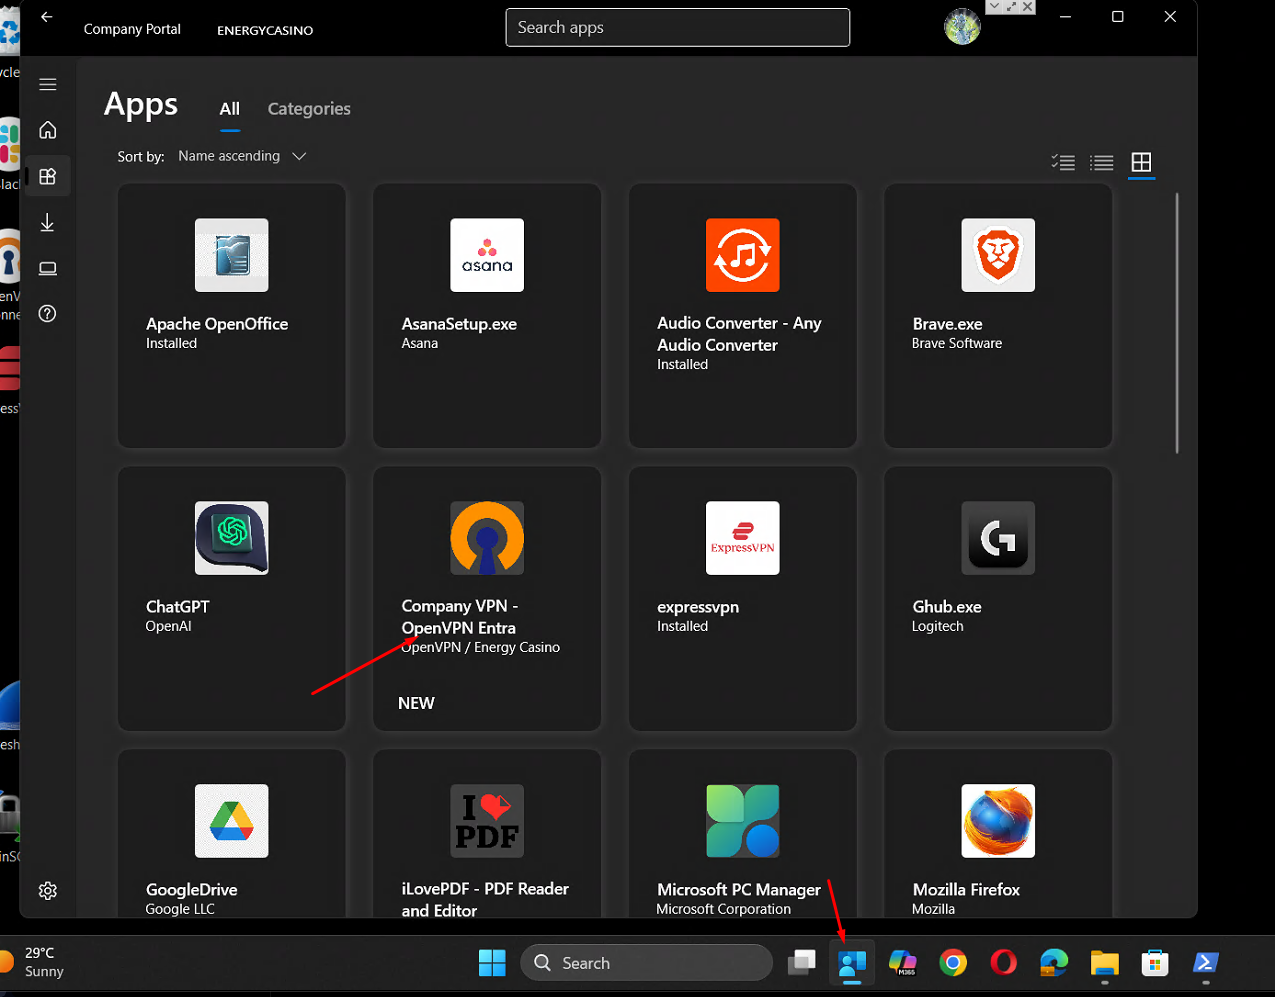Screen dimensions: 1275x997
Task: Click Mozilla Firefox title text
Action: pos(966,890)
